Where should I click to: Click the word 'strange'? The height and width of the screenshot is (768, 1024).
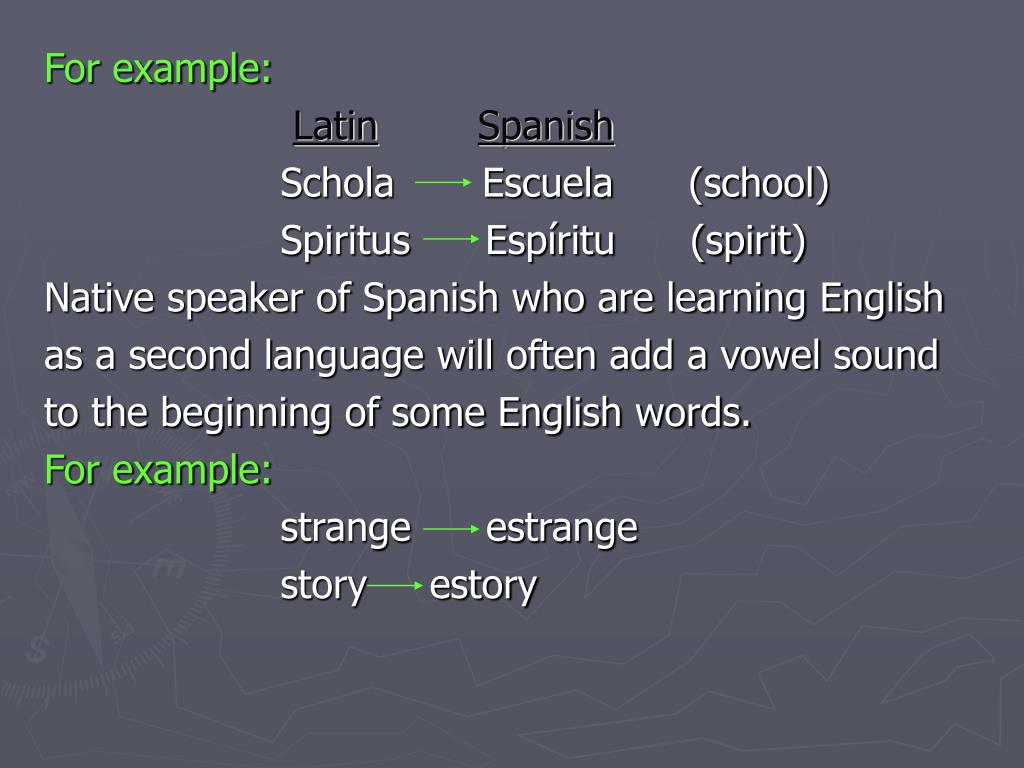pyautogui.click(x=346, y=529)
